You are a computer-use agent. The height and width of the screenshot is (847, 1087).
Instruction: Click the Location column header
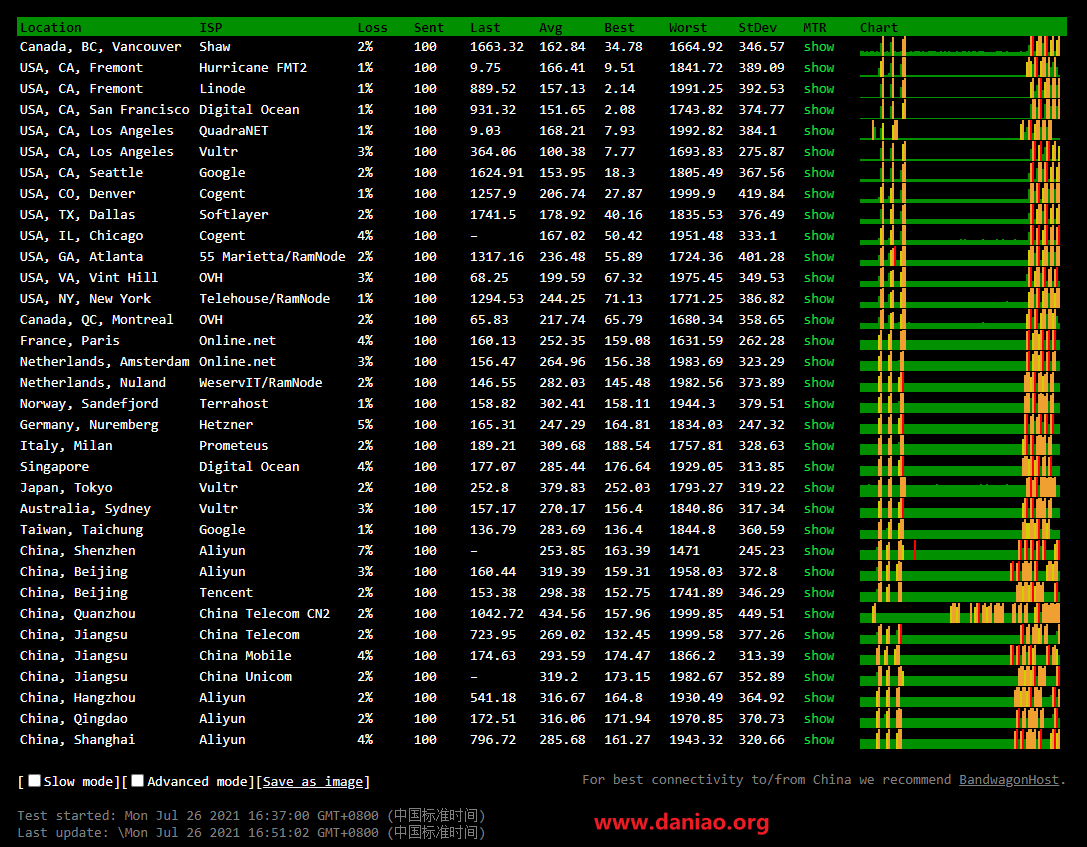(51, 27)
